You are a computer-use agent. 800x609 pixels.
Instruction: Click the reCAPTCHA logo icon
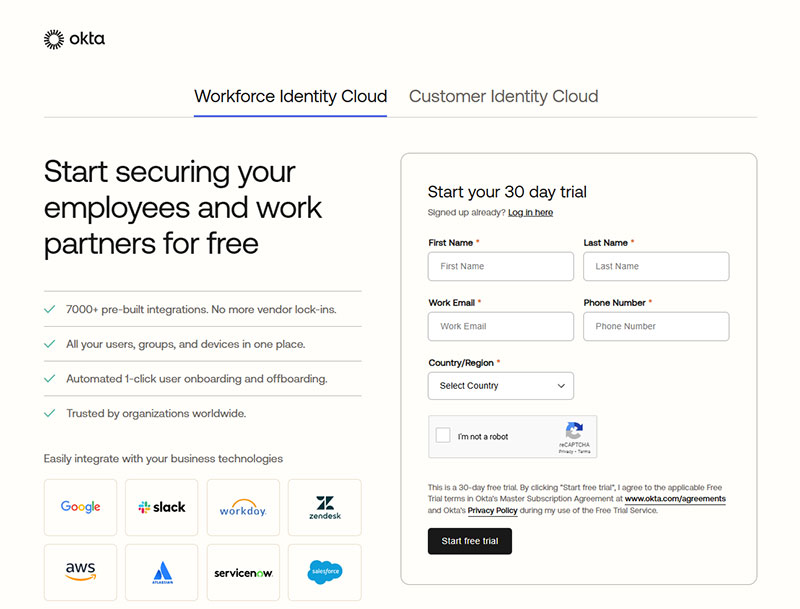click(574, 430)
